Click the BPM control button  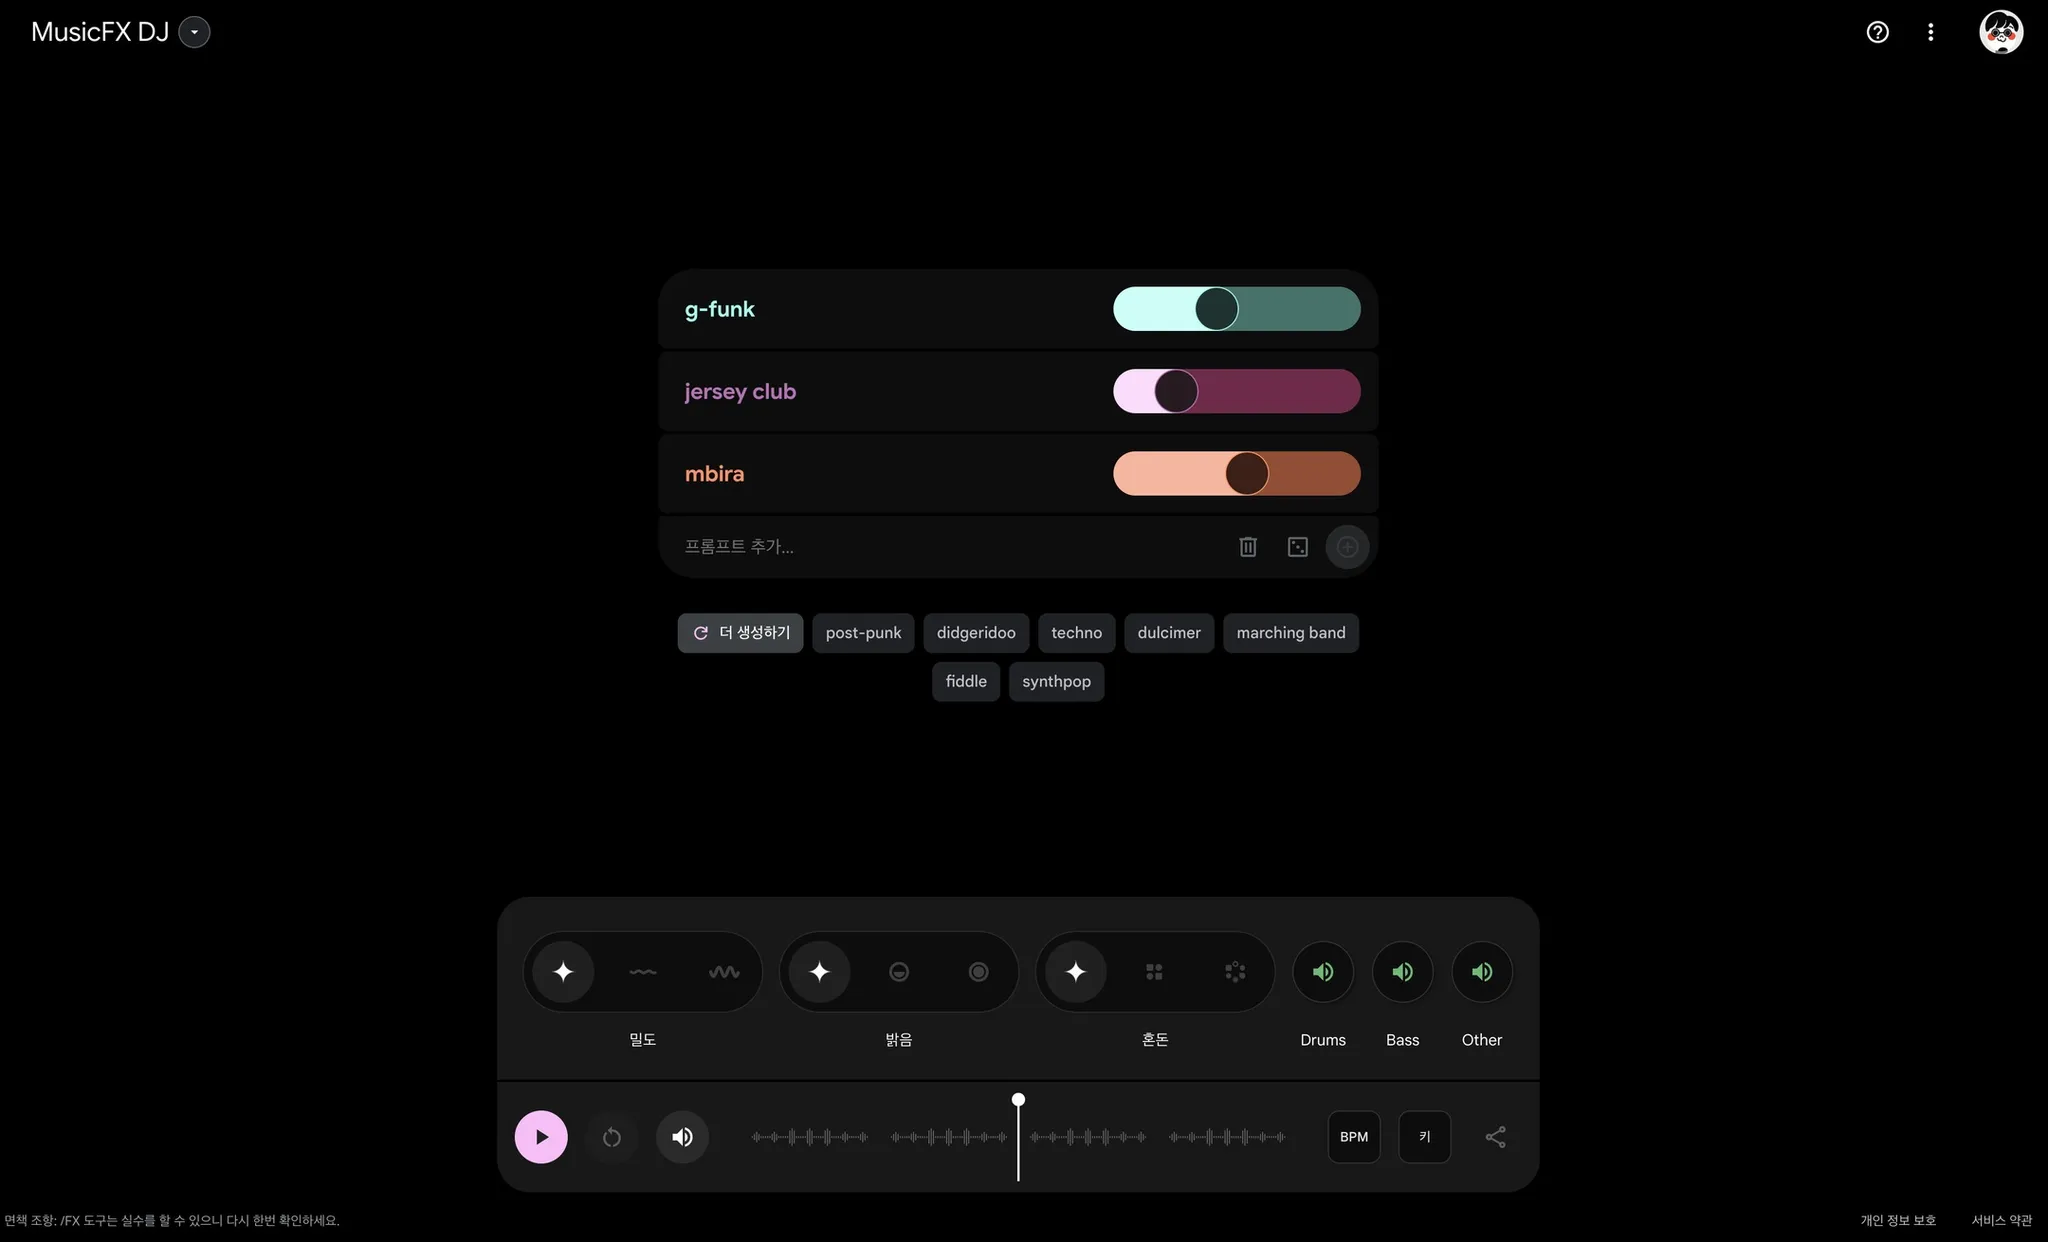[1353, 1137]
